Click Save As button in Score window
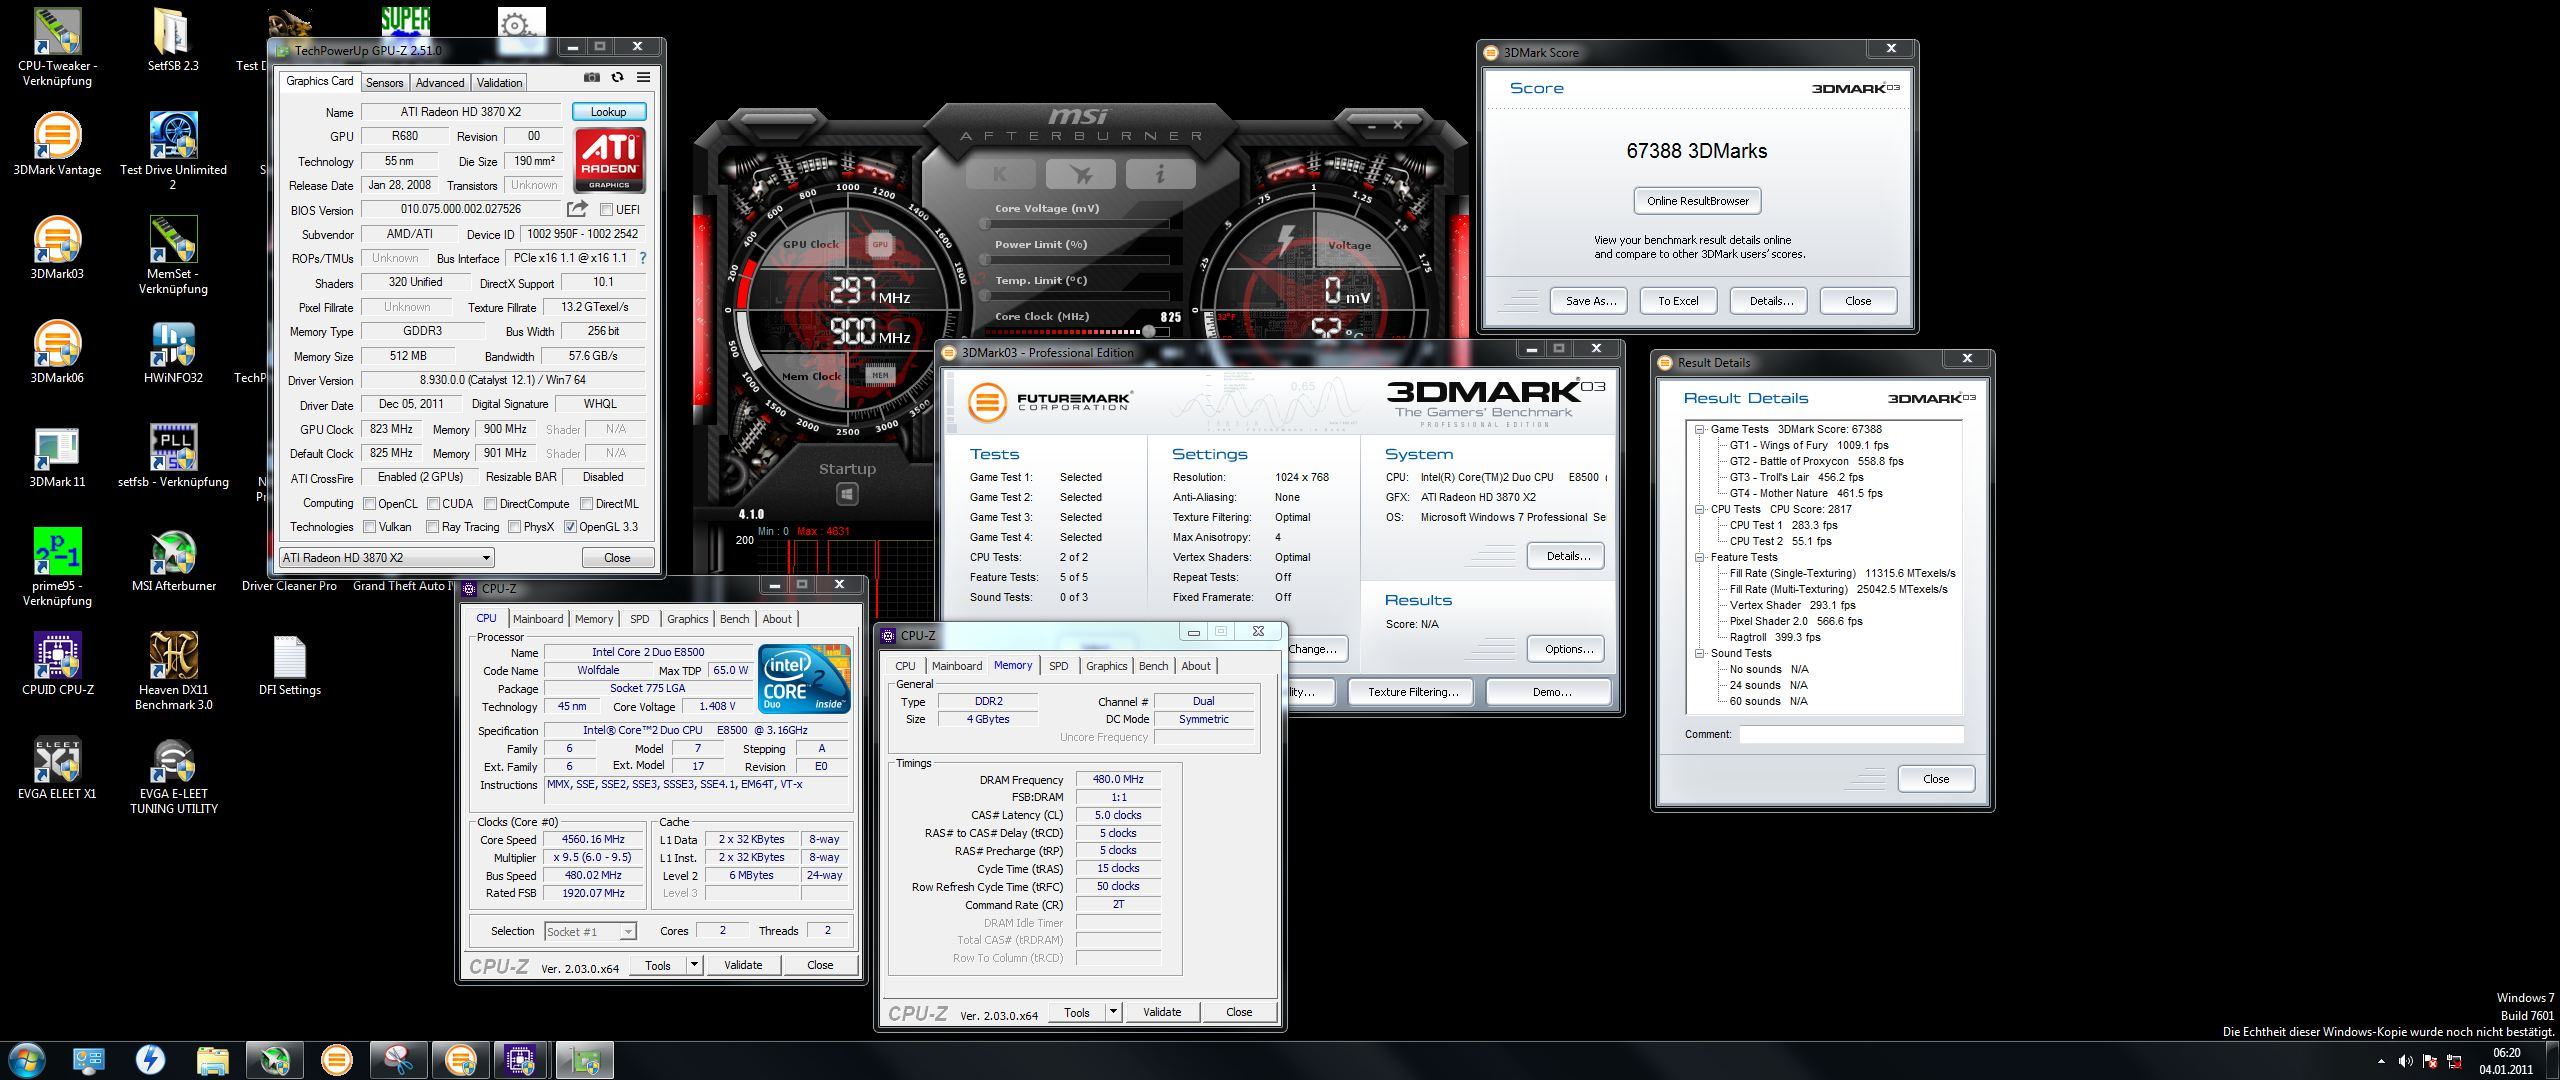 click(x=1590, y=301)
